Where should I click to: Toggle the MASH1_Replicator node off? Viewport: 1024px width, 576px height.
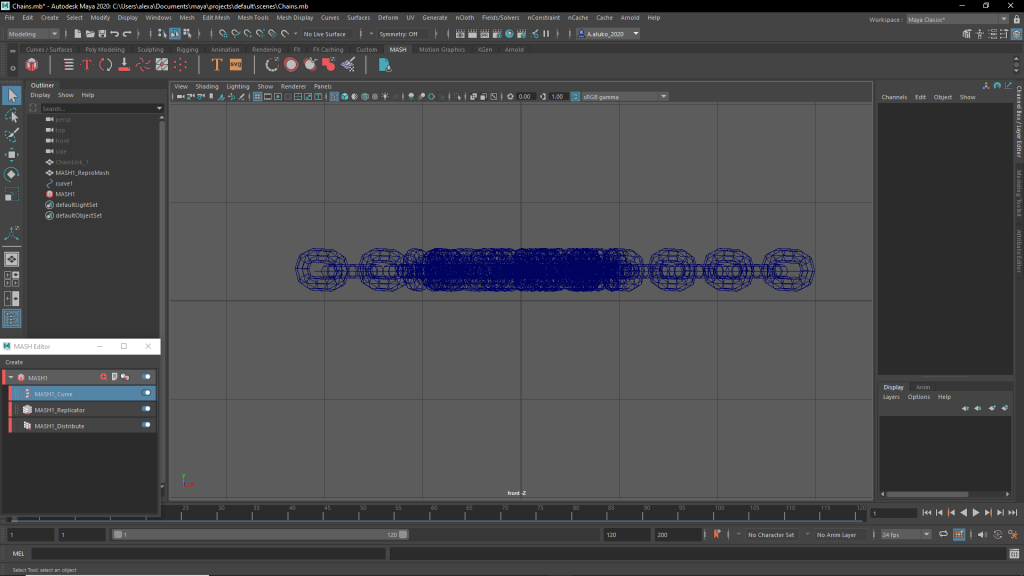click(x=147, y=410)
